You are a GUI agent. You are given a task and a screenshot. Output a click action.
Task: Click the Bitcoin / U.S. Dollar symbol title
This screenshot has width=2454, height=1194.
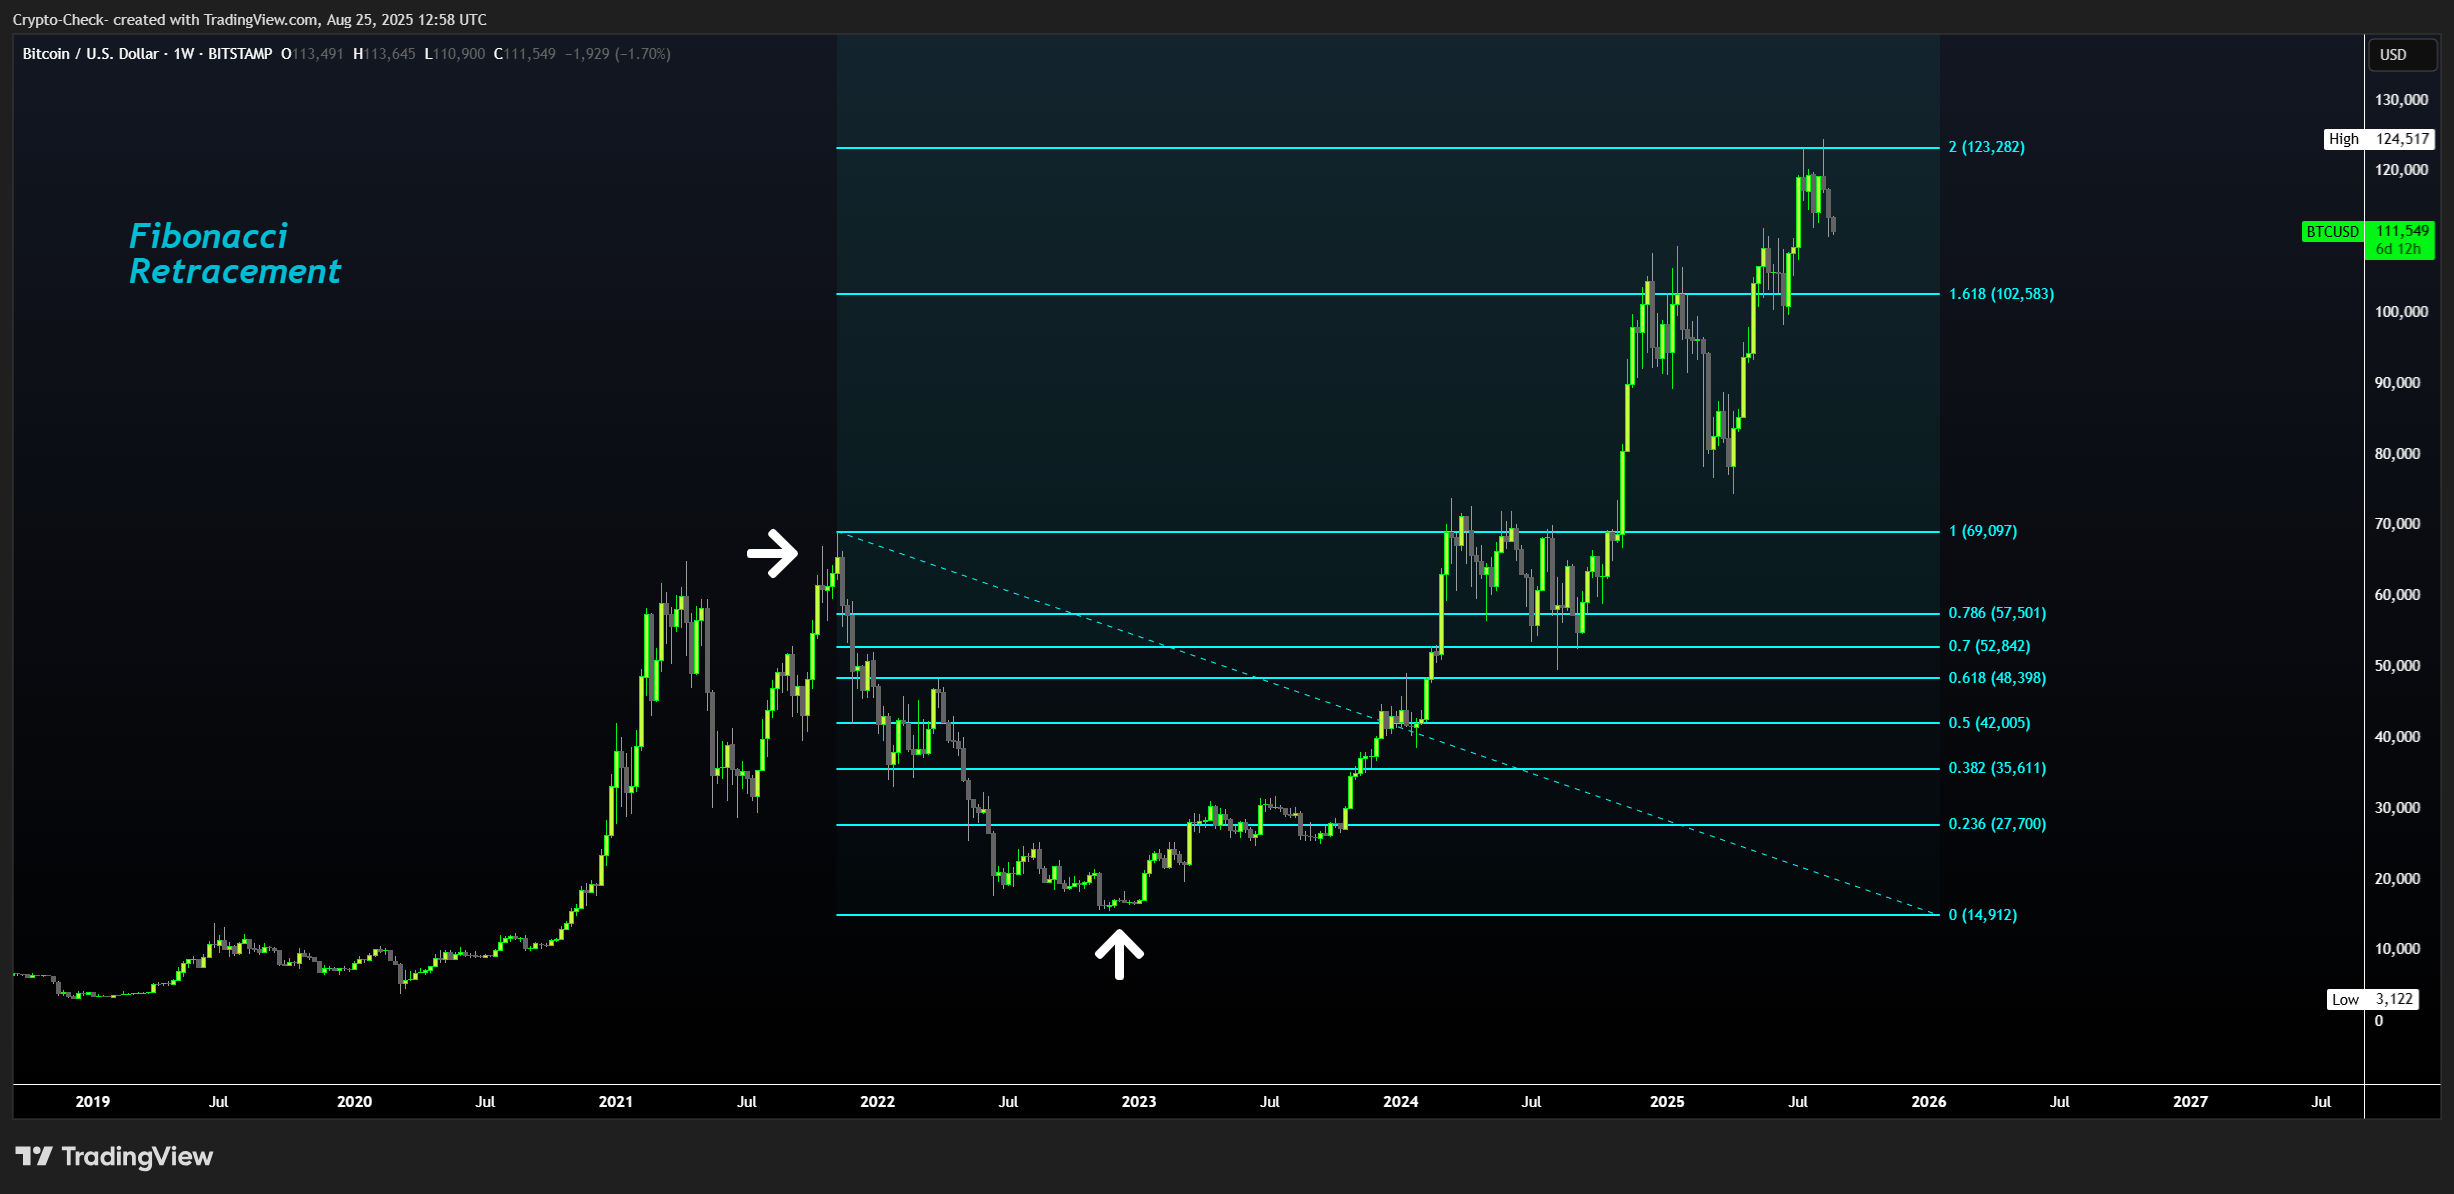pos(90,54)
